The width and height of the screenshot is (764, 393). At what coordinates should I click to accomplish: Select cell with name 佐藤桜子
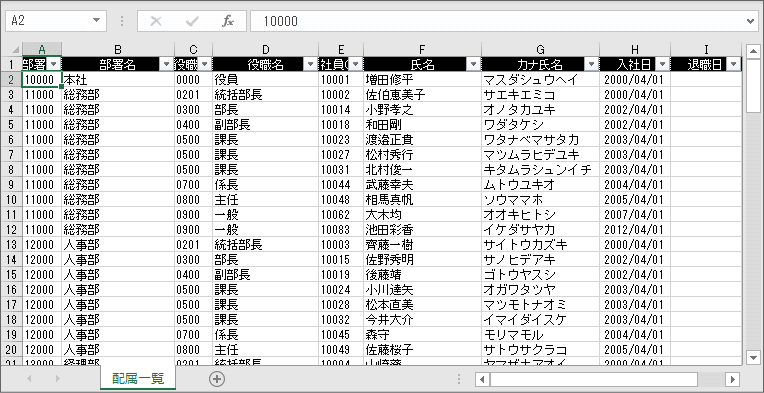point(422,350)
